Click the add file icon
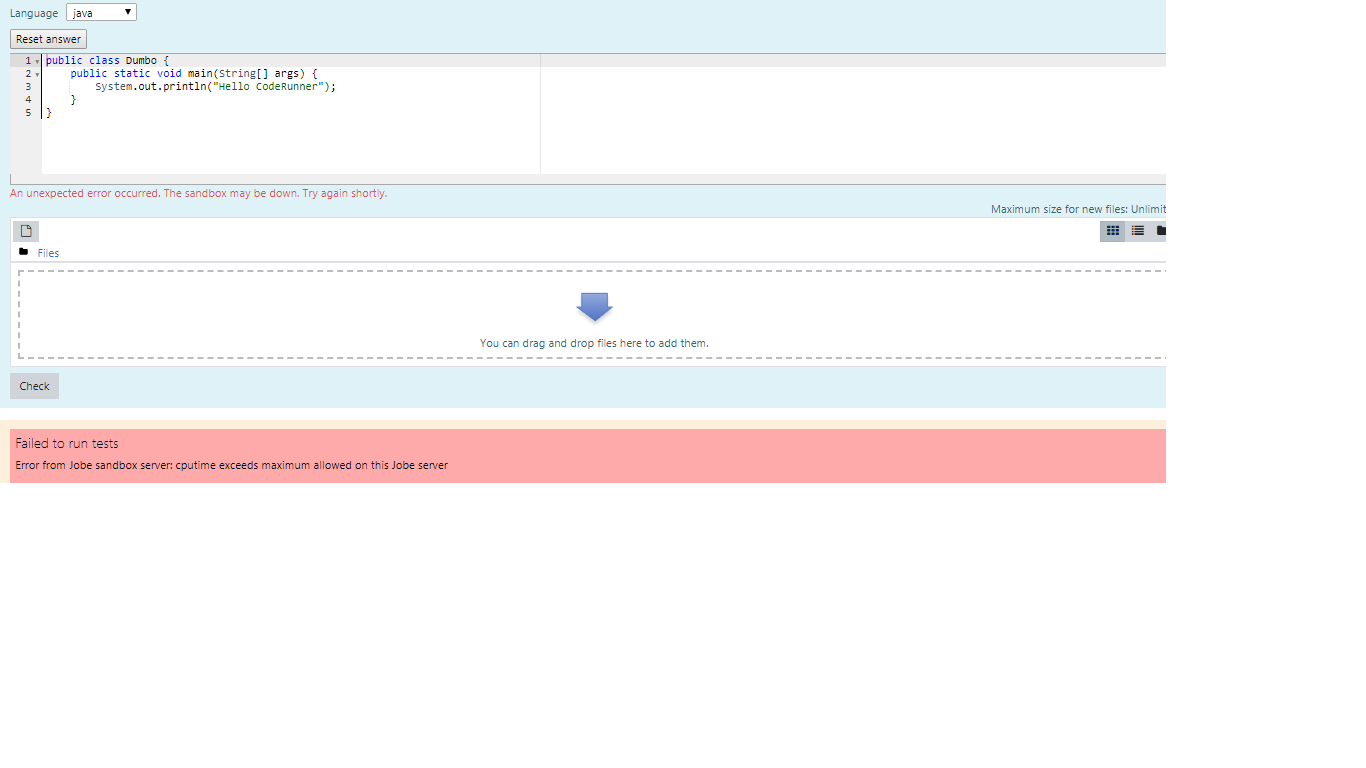This screenshot has width=1366, height=768. pos(26,231)
